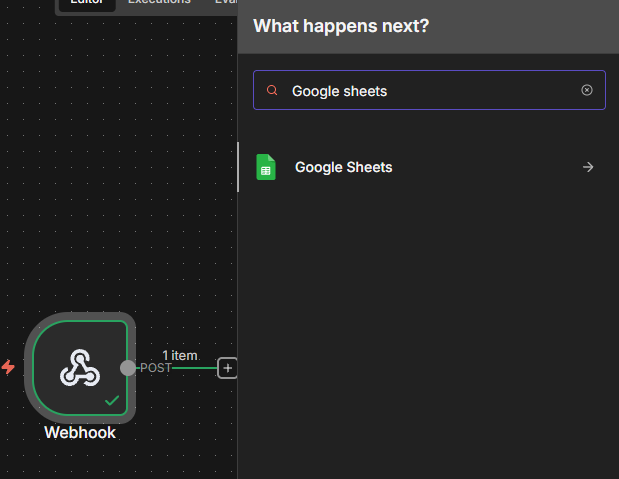Image resolution: width=619 pixels, height=479 pixels.
Task: Switch to the Editor tab
Action: point(86,3)
